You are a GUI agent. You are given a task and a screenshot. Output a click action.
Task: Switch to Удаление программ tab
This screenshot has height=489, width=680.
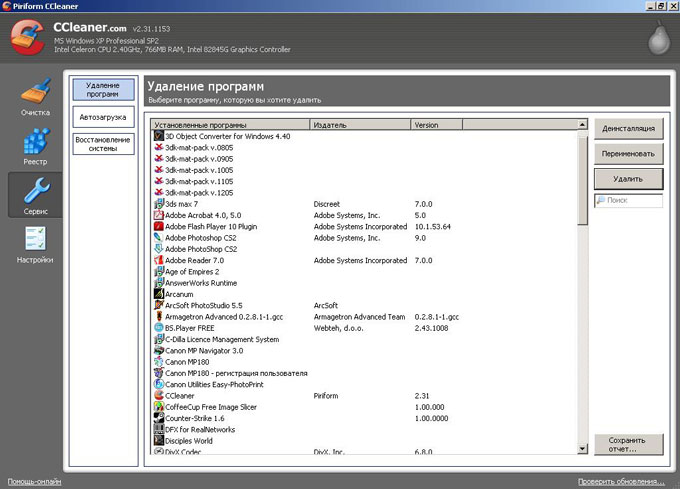103,90
